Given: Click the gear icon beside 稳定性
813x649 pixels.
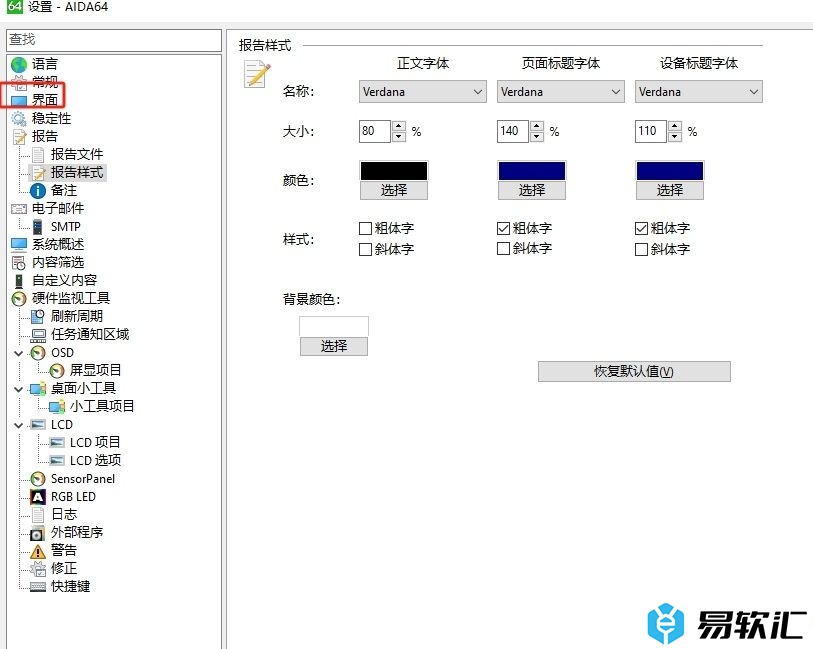Looking at the screenshot, I should [x=19, y=119].
